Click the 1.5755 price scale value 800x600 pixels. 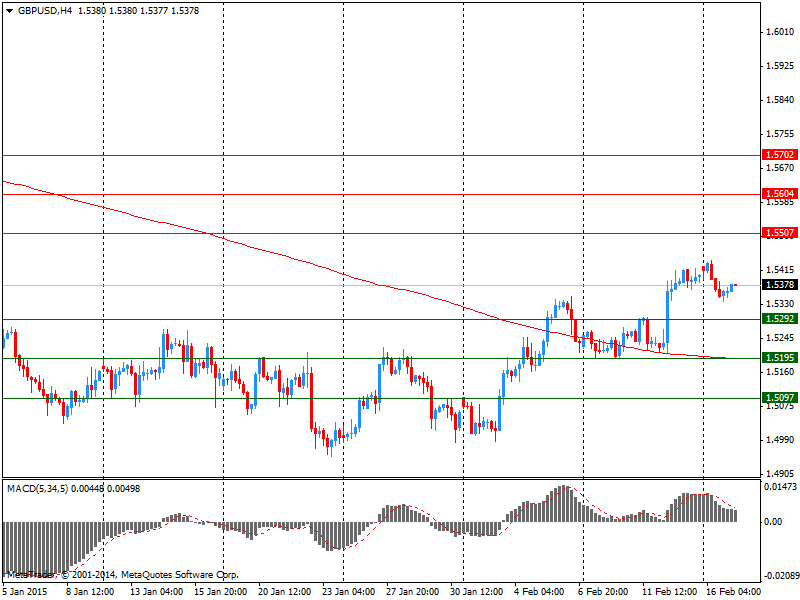(781, 134)
